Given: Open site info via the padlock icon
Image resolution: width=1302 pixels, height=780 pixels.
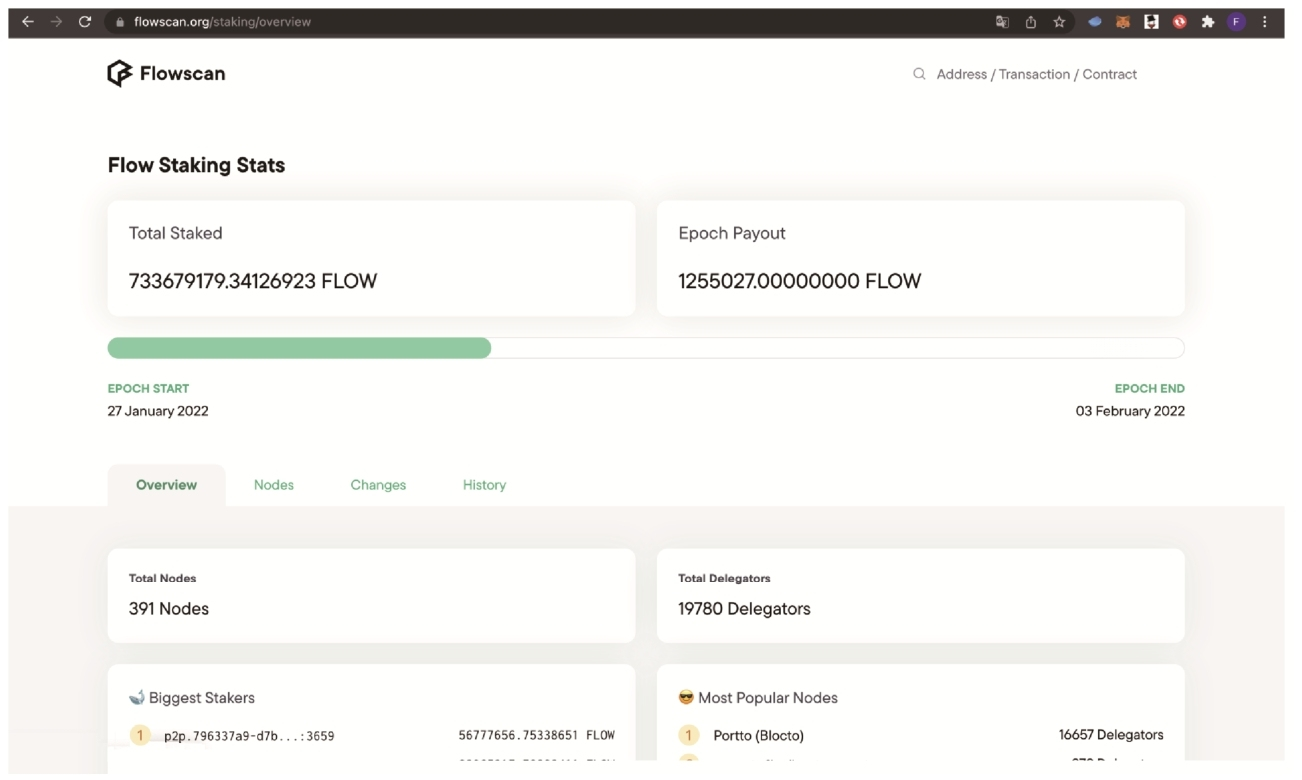Looking at the screenshot, I should pos(120,22).
